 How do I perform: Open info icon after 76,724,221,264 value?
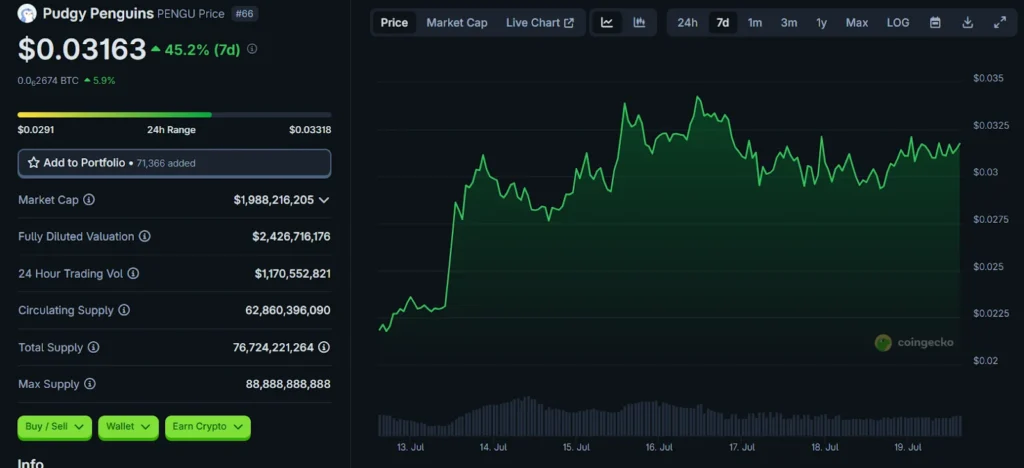pos(324,347)
